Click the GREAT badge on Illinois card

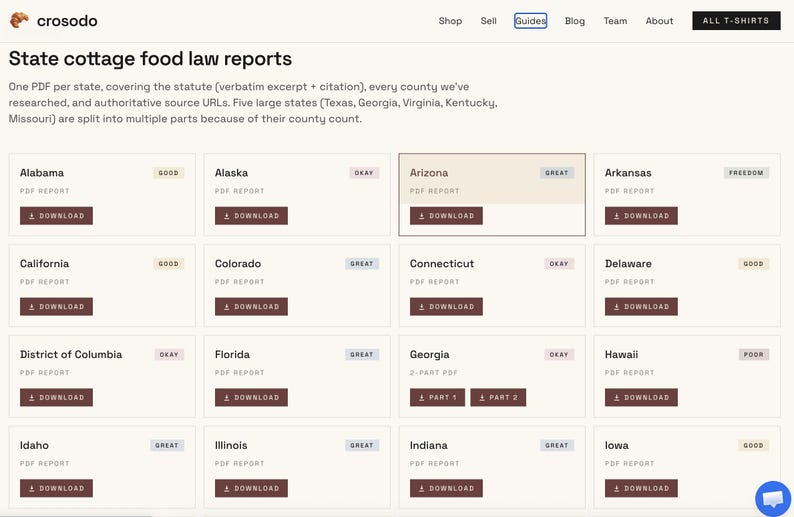coord(362,445)
